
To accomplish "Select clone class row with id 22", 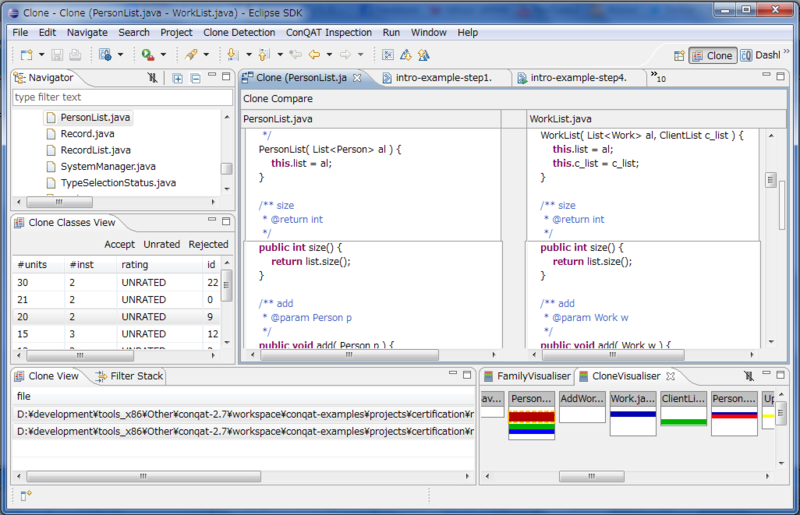I will [117, 282].
